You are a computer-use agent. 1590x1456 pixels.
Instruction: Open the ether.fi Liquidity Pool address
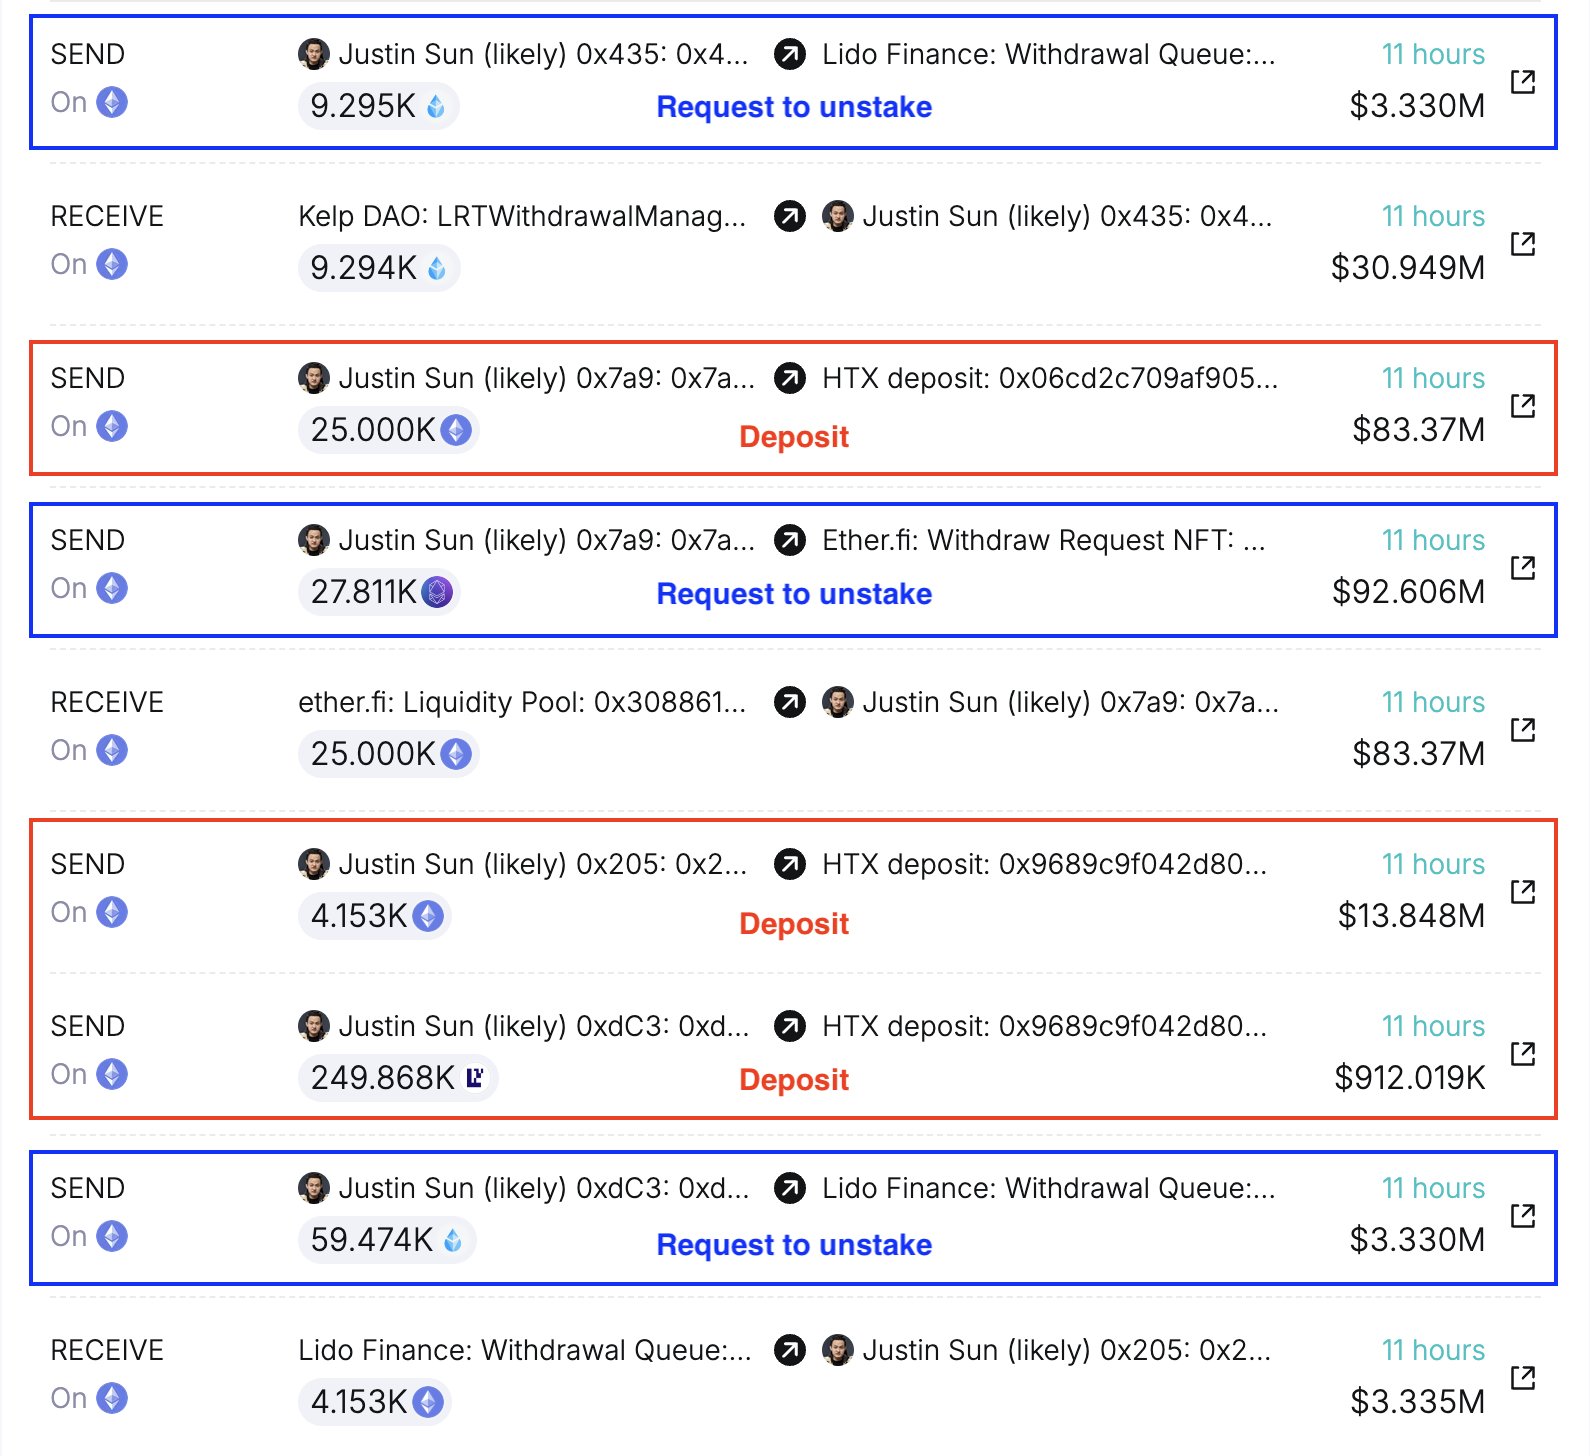522,702
